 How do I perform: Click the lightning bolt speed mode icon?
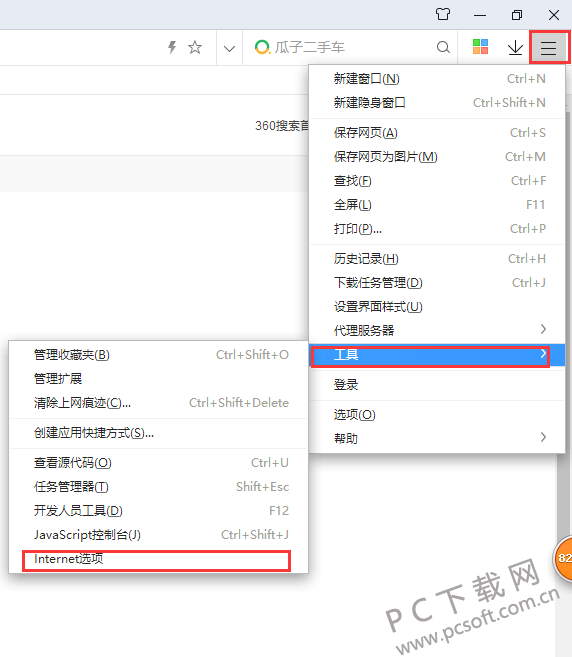tap(172, 47)
